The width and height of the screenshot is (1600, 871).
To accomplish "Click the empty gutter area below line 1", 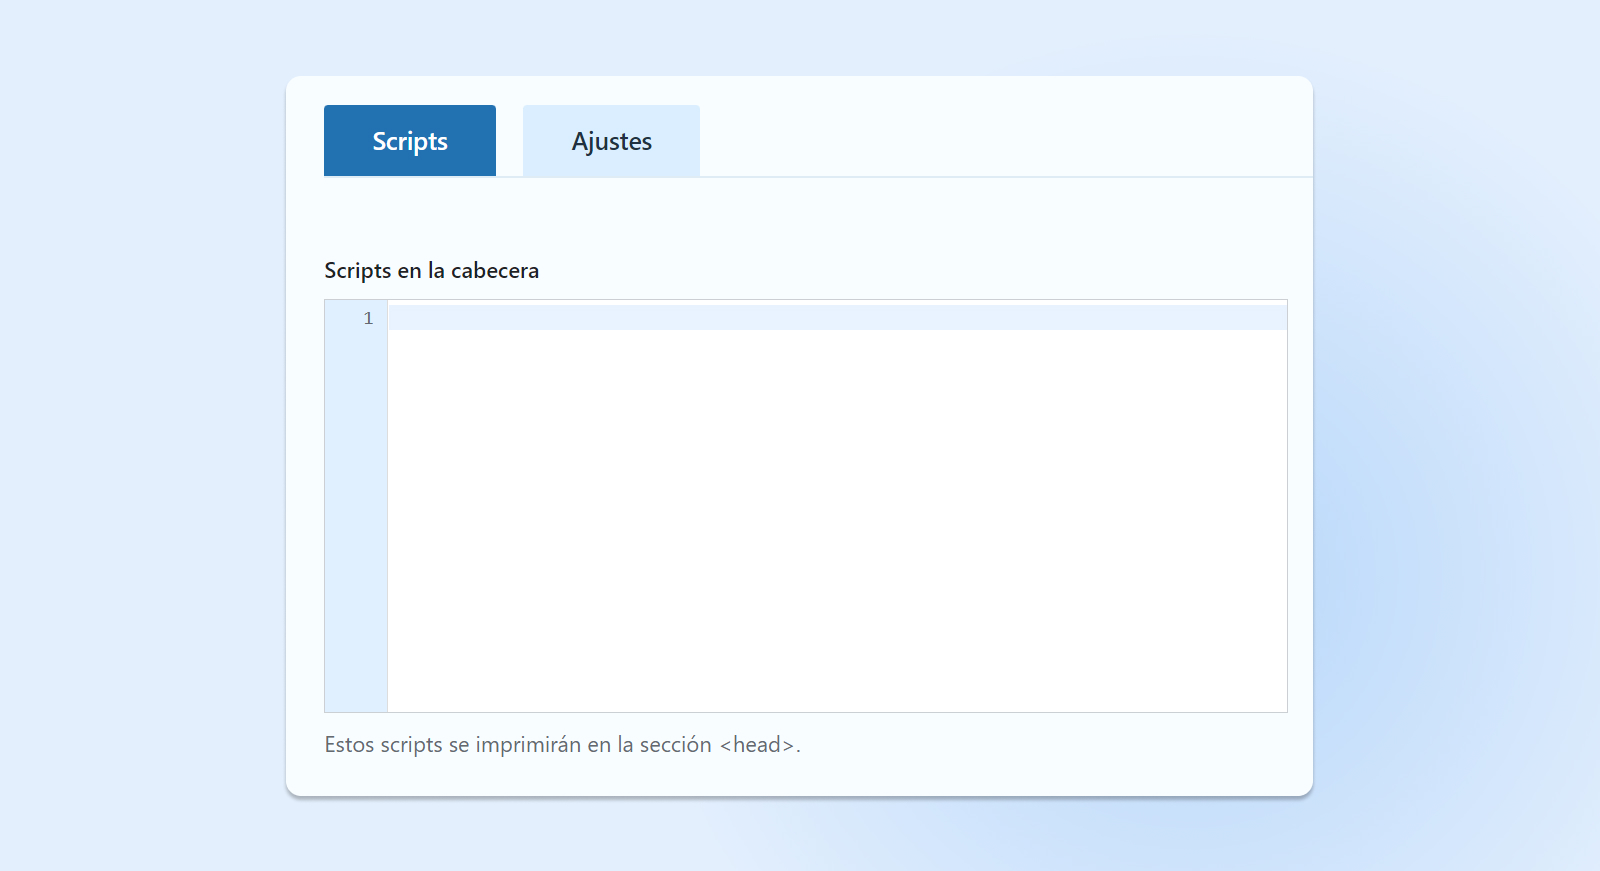I will point(356,520).
